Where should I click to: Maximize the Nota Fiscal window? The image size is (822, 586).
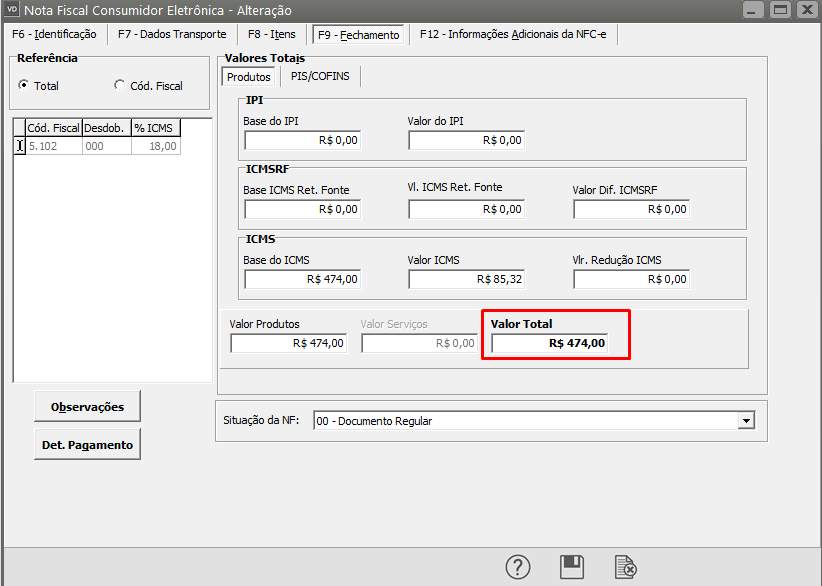coord(779,10)
